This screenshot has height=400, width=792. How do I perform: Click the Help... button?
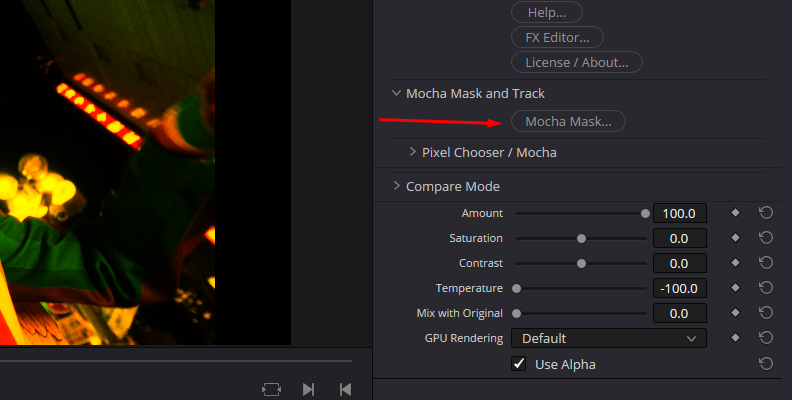click(x=547, y=13)
